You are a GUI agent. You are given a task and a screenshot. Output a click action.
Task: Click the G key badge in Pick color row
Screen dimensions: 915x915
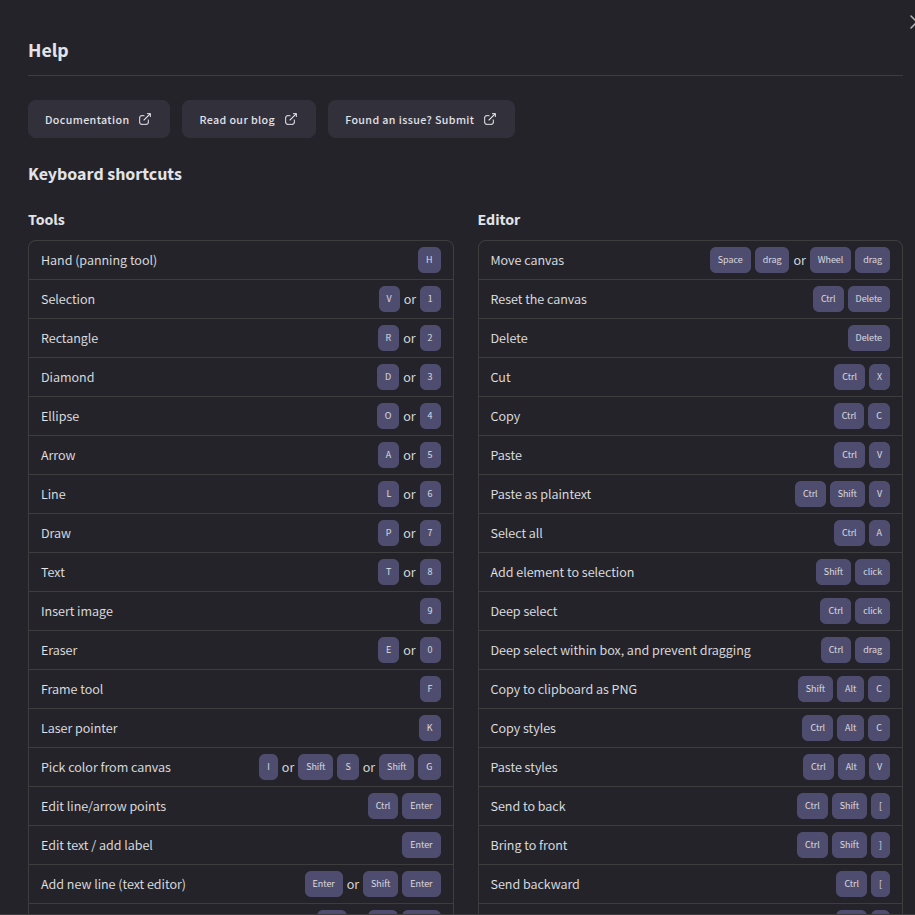click(429, 767)
